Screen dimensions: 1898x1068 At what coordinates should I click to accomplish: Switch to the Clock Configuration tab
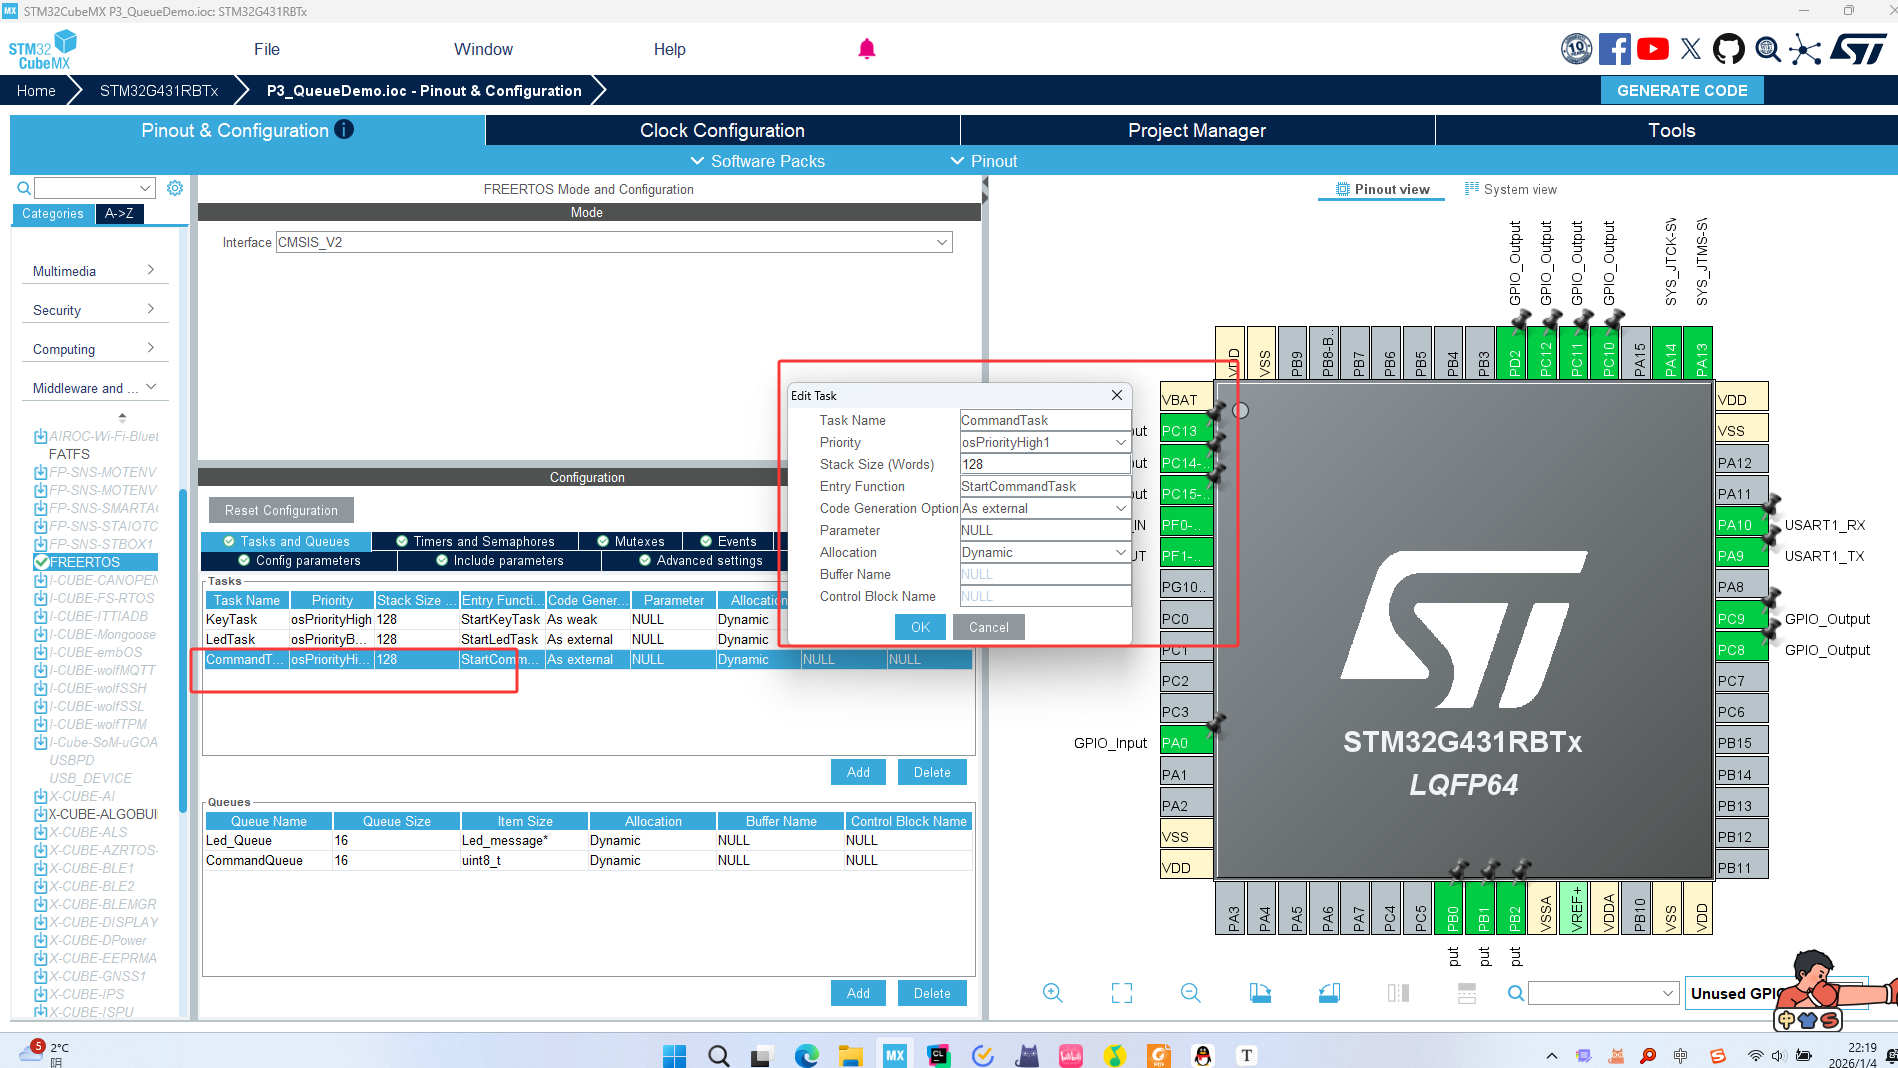(722, 130)
